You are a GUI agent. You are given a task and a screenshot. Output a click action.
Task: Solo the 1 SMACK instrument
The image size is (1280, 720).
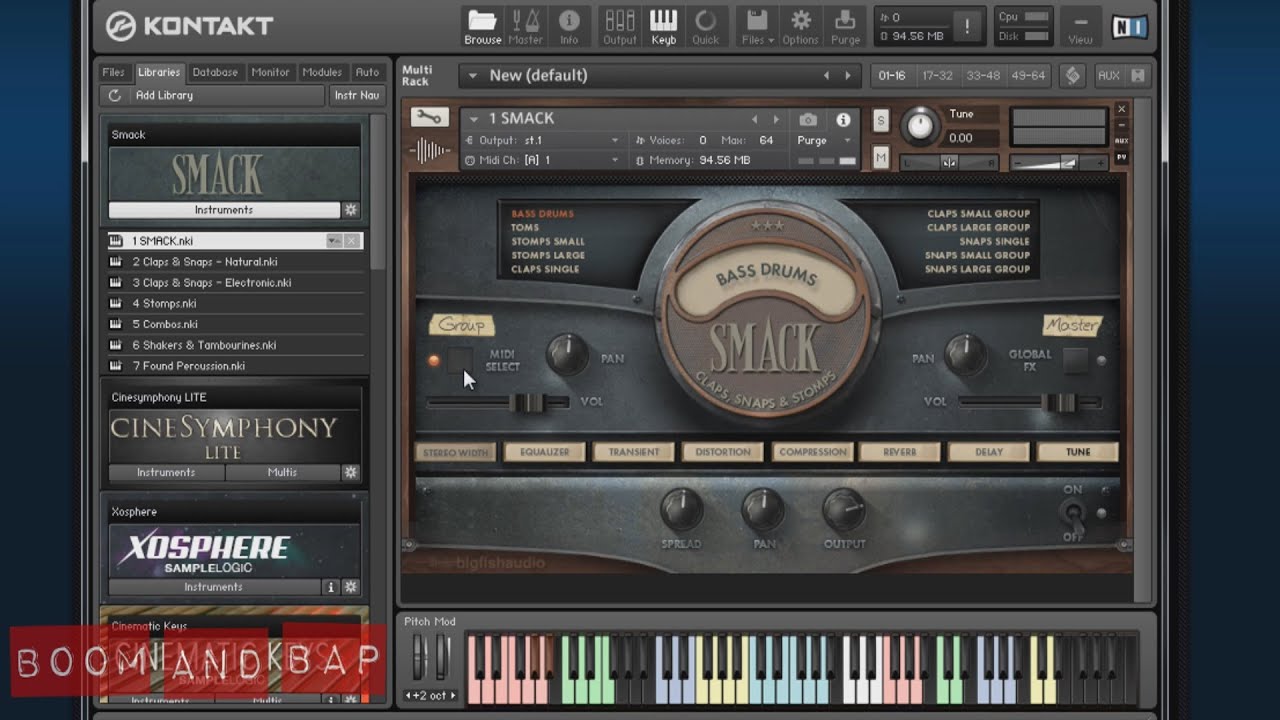pyautogui.click(x=881, y=120)
